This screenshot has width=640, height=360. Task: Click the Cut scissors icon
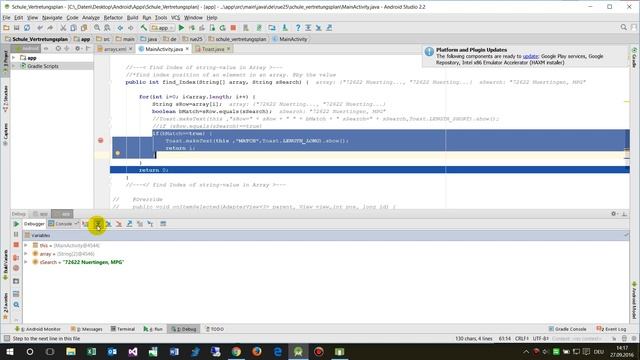click(63, 28)
